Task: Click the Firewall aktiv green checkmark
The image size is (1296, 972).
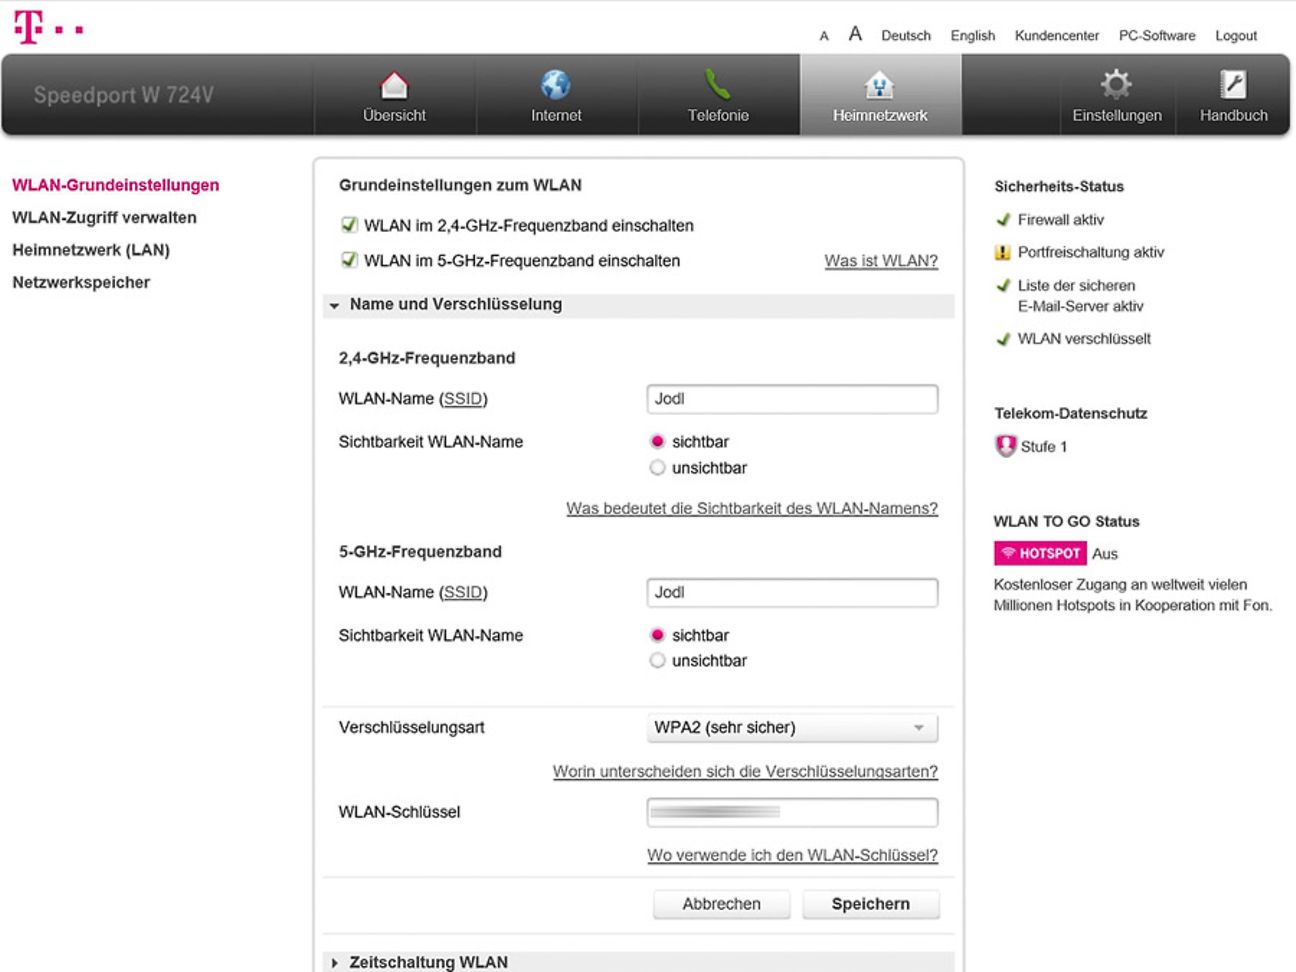Action: [1003, 220]
